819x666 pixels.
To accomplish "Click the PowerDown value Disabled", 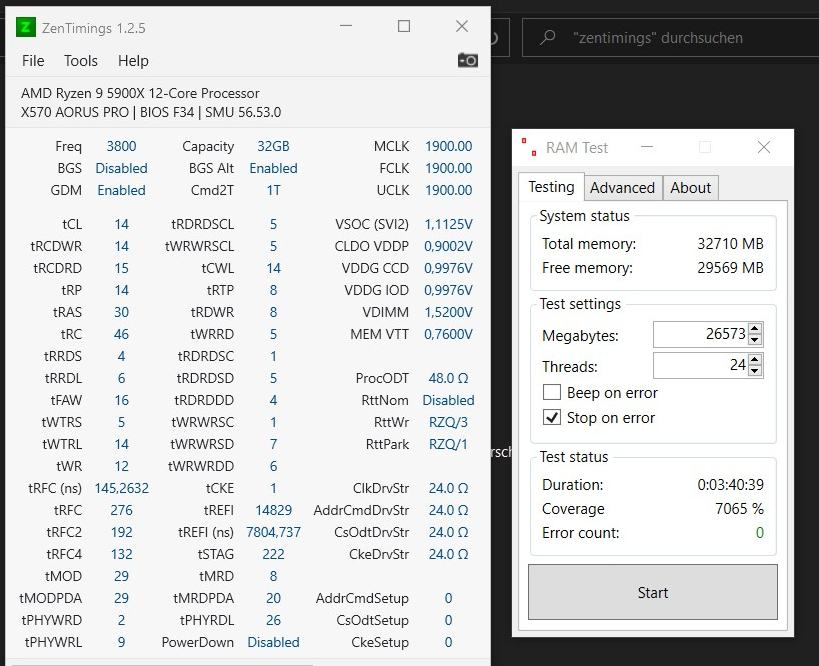I will [x=273, y=642].
